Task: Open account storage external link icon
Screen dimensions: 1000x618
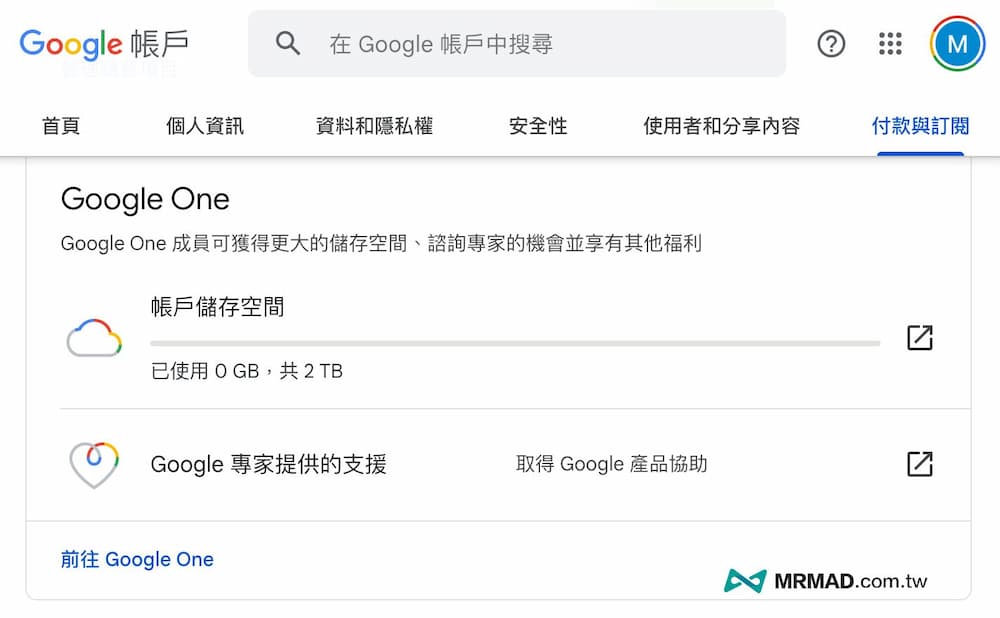Action: (x=919, y=338)
